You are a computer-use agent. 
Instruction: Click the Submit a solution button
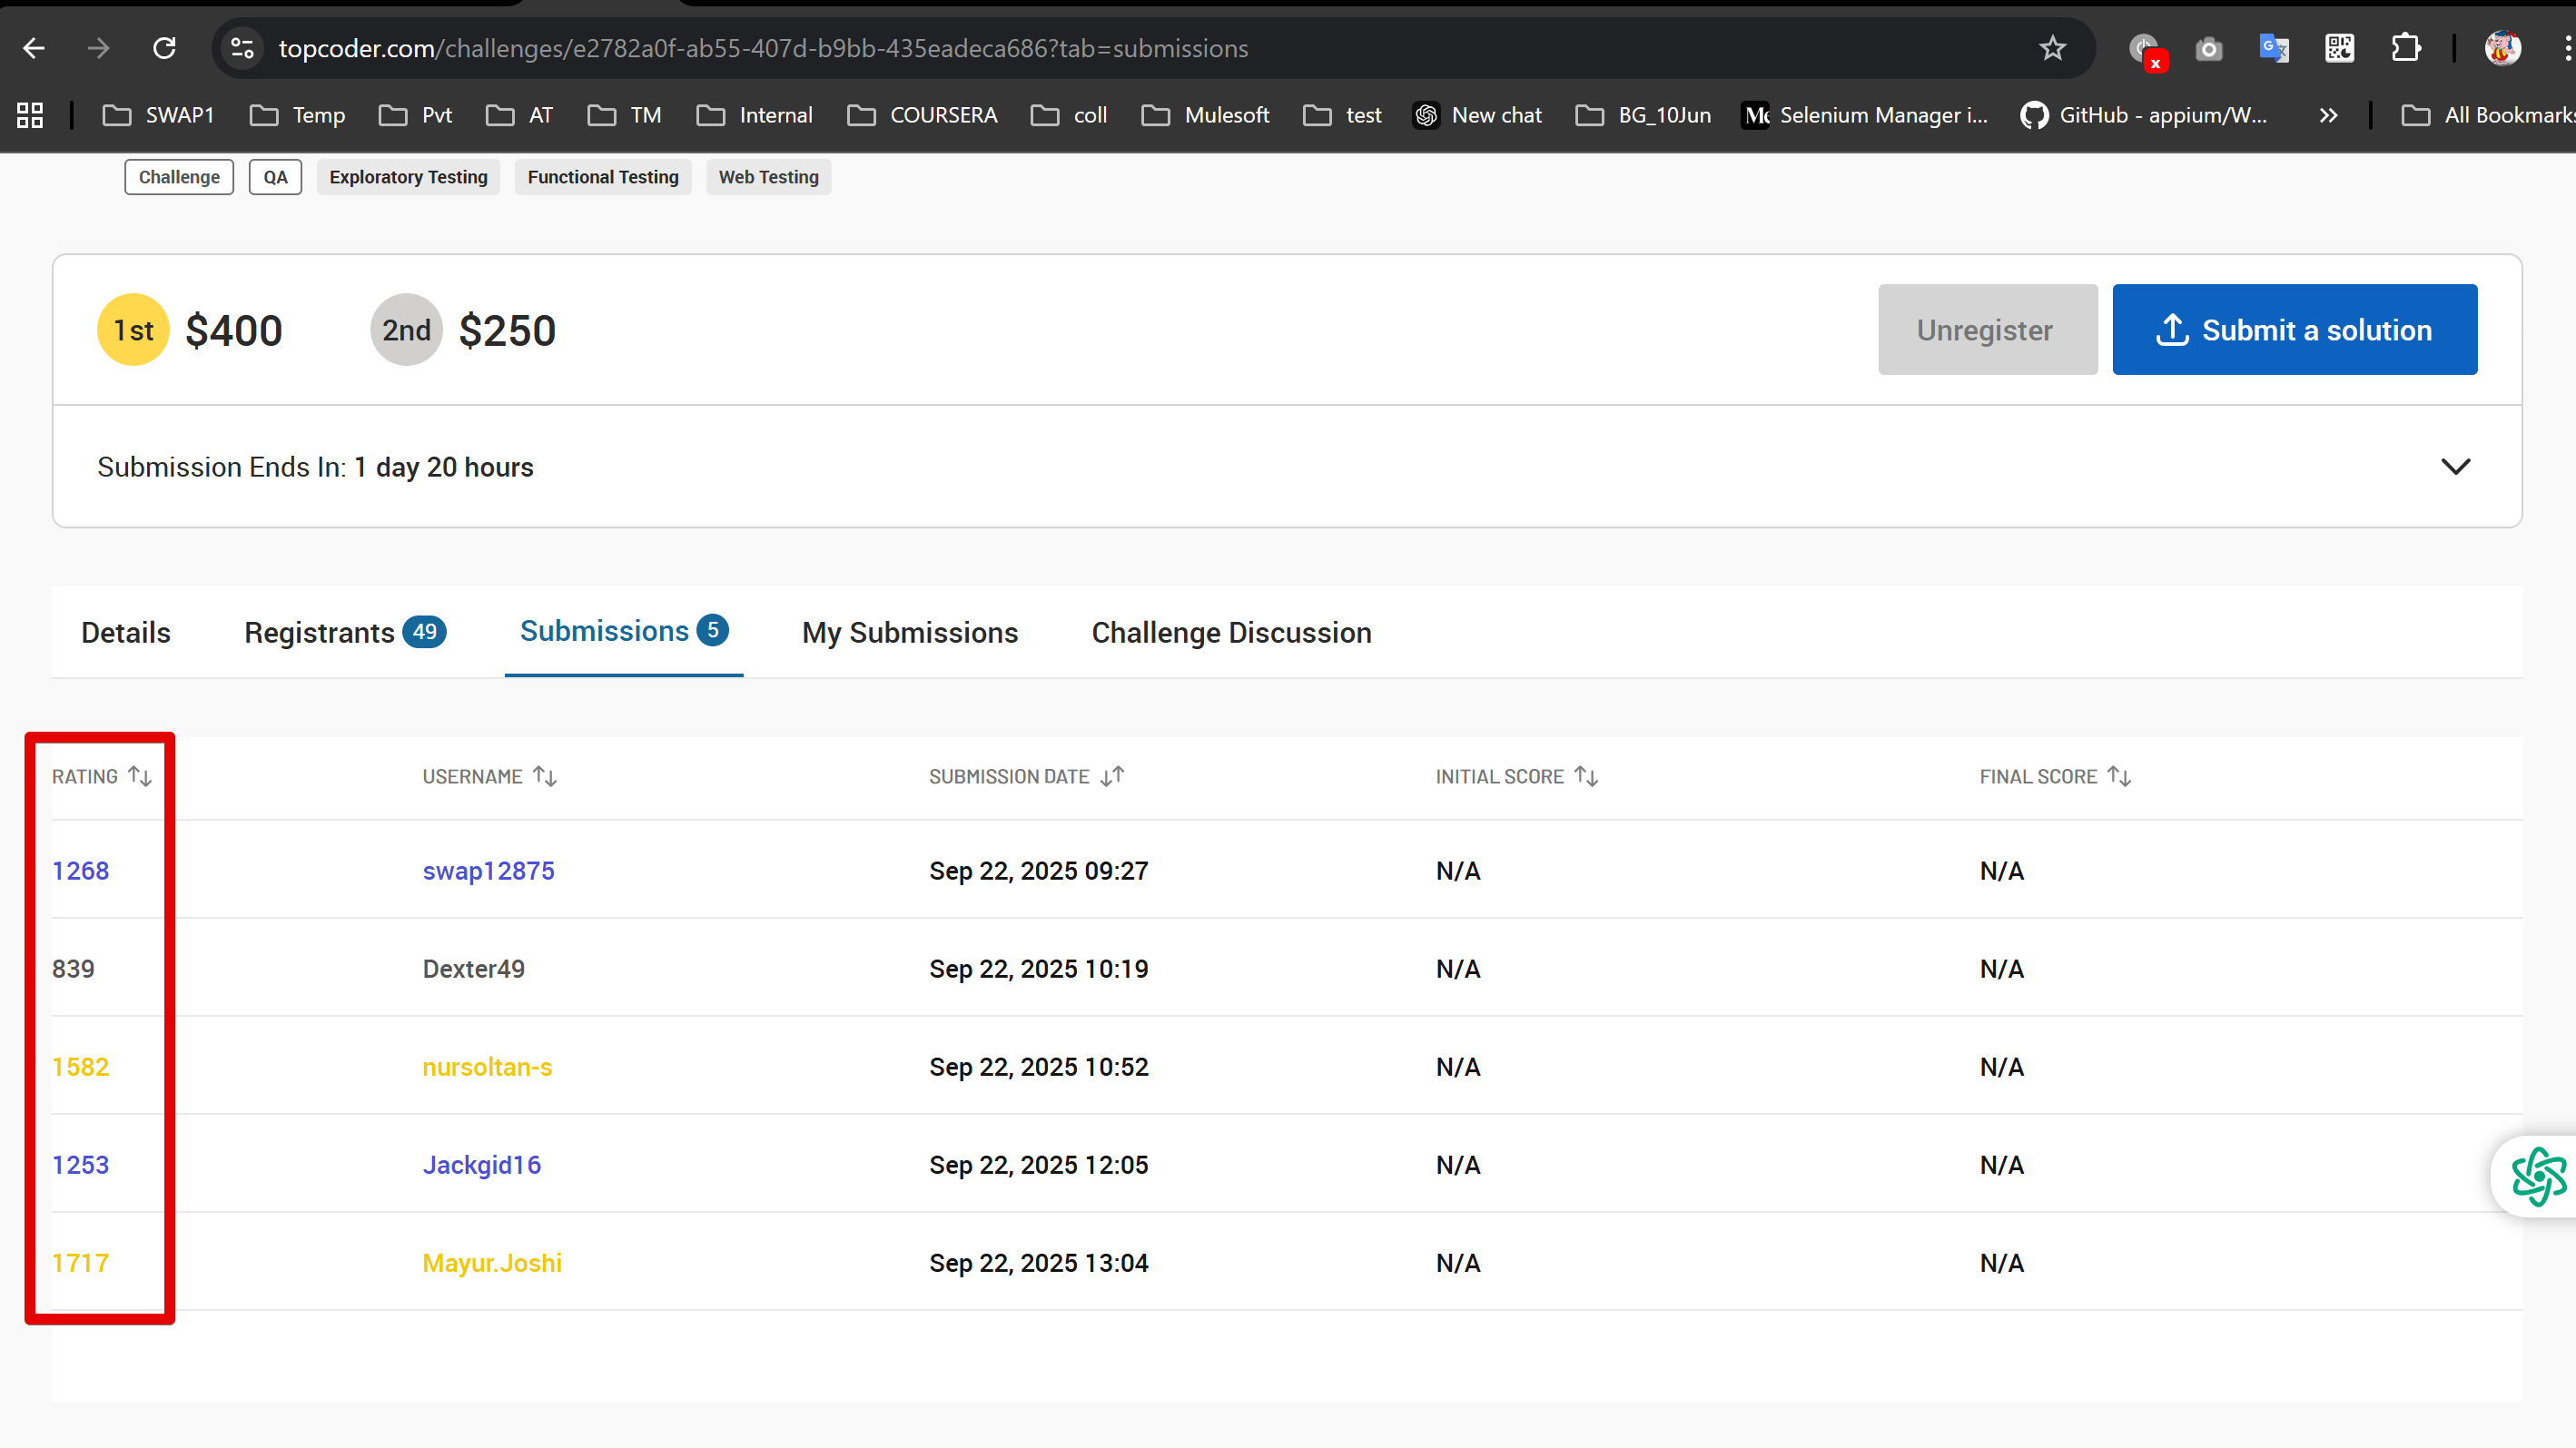(2294, 330)
